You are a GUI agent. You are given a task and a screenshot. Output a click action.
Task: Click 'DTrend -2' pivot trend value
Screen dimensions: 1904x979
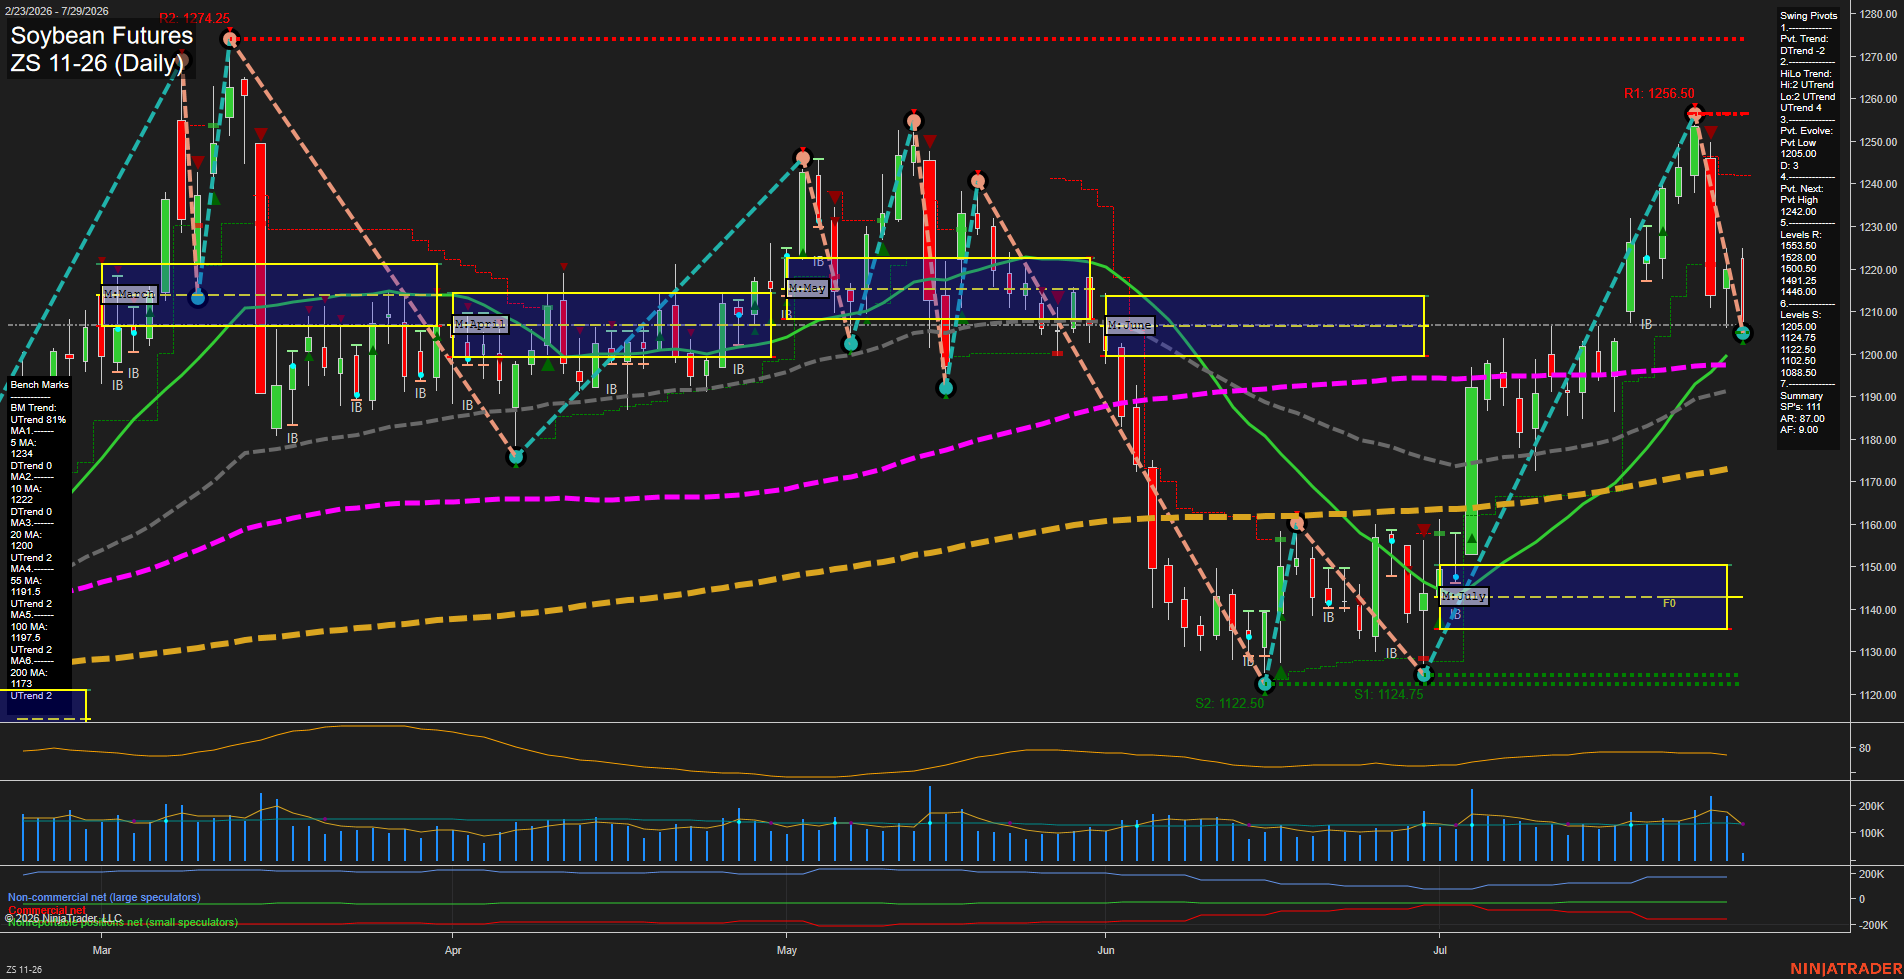[1802, 50]
